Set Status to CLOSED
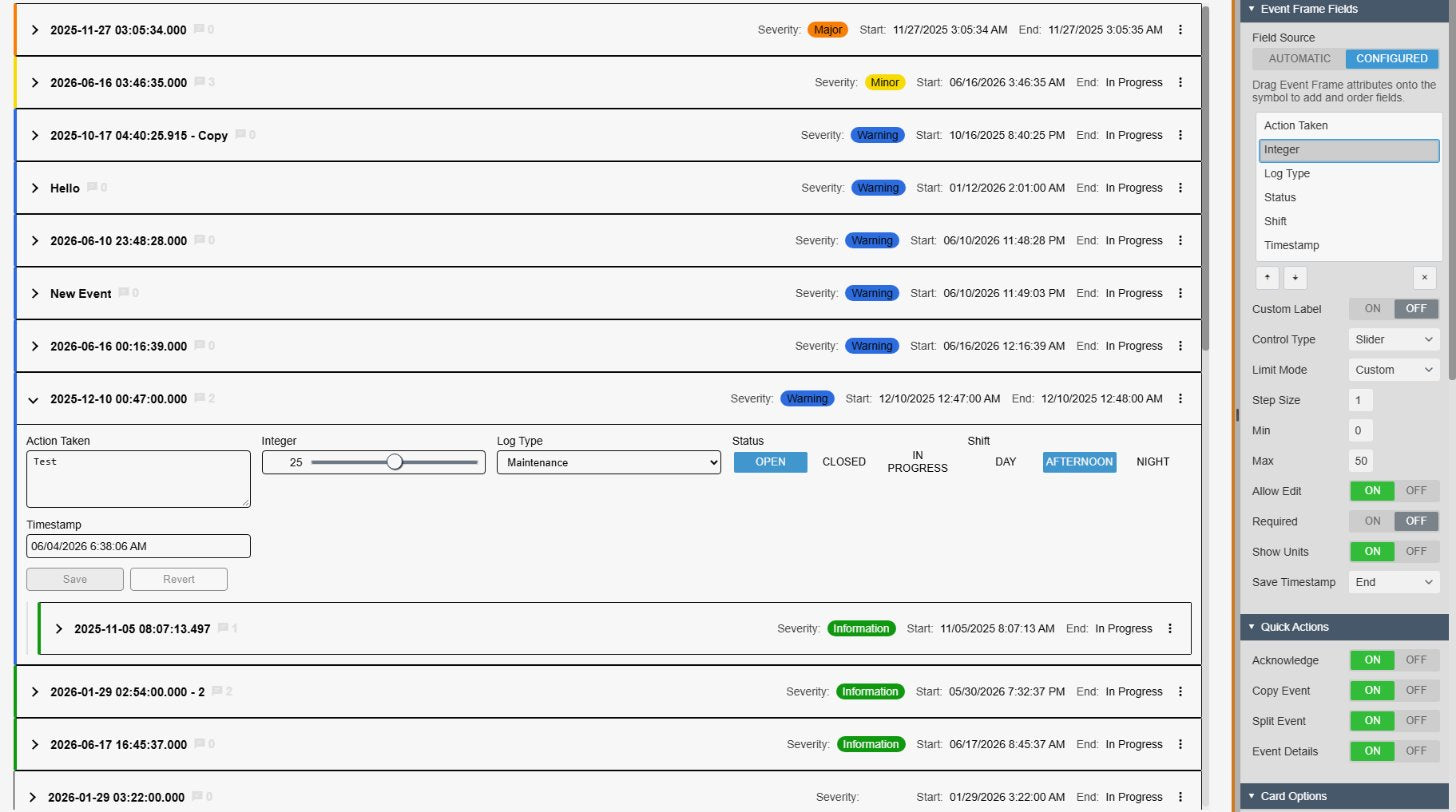 [x=844, y=462]
